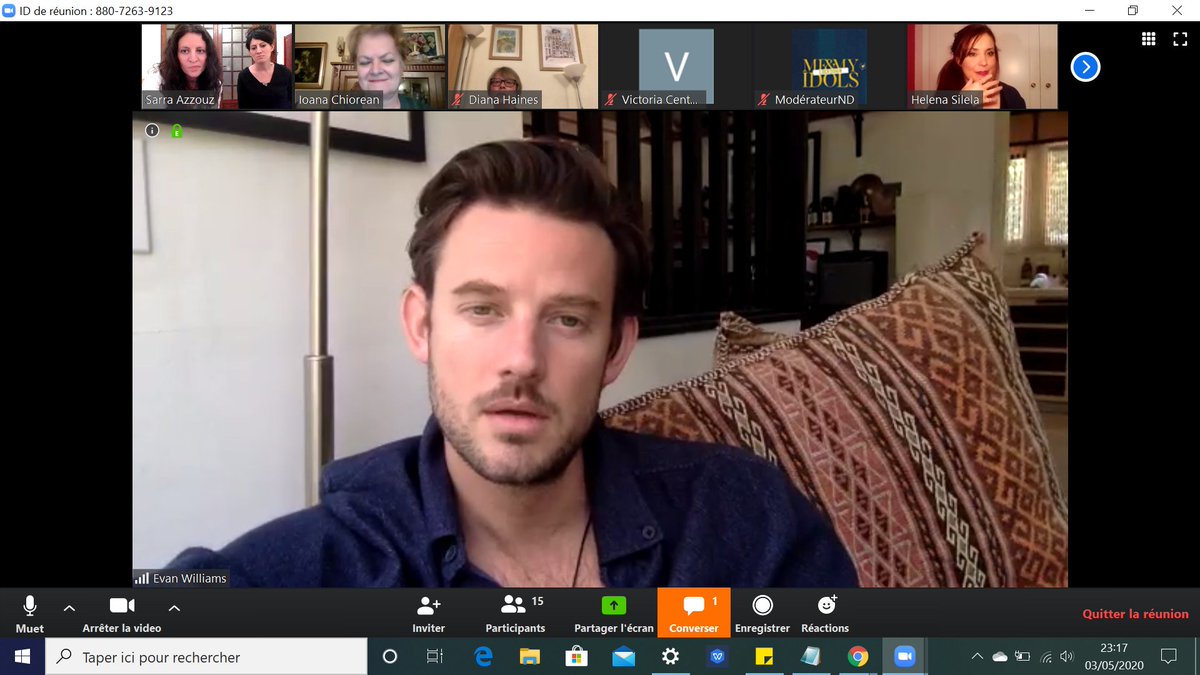Screen dimensions: 1200x675
Task: Show hidden system tray icons chevron
Action: (x=977, y=657)
